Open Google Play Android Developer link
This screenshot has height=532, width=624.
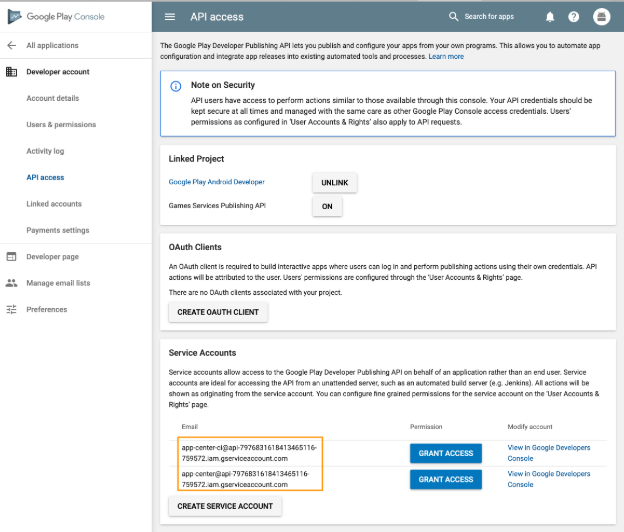(x=216, y=182)
